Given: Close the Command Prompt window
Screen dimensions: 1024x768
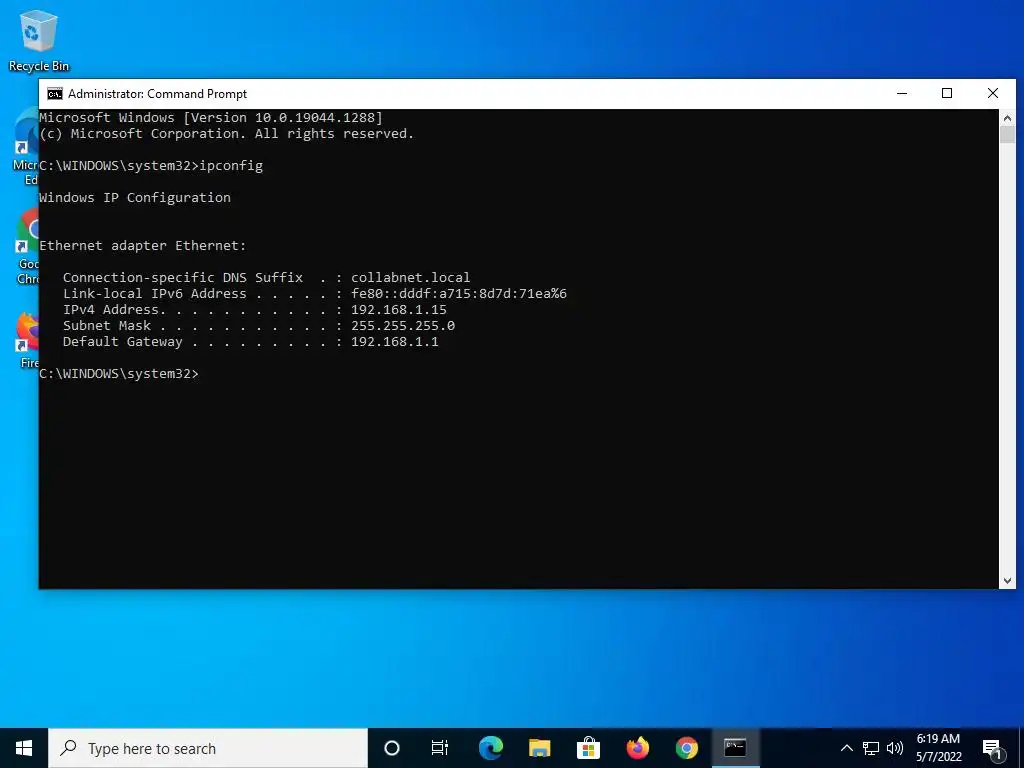Looking at the screenshot, I should tap(993, 93).
